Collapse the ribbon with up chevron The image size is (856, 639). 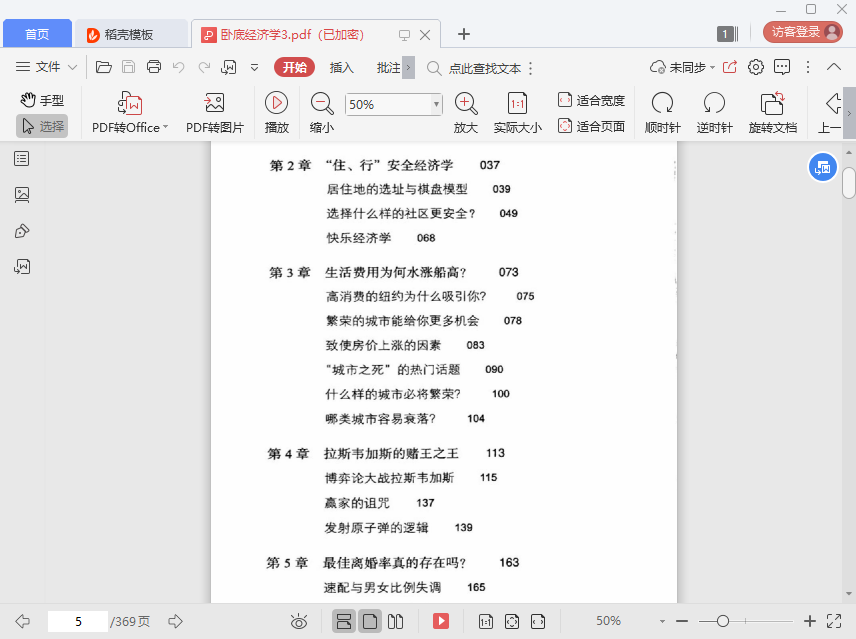[x=834, y=67]
